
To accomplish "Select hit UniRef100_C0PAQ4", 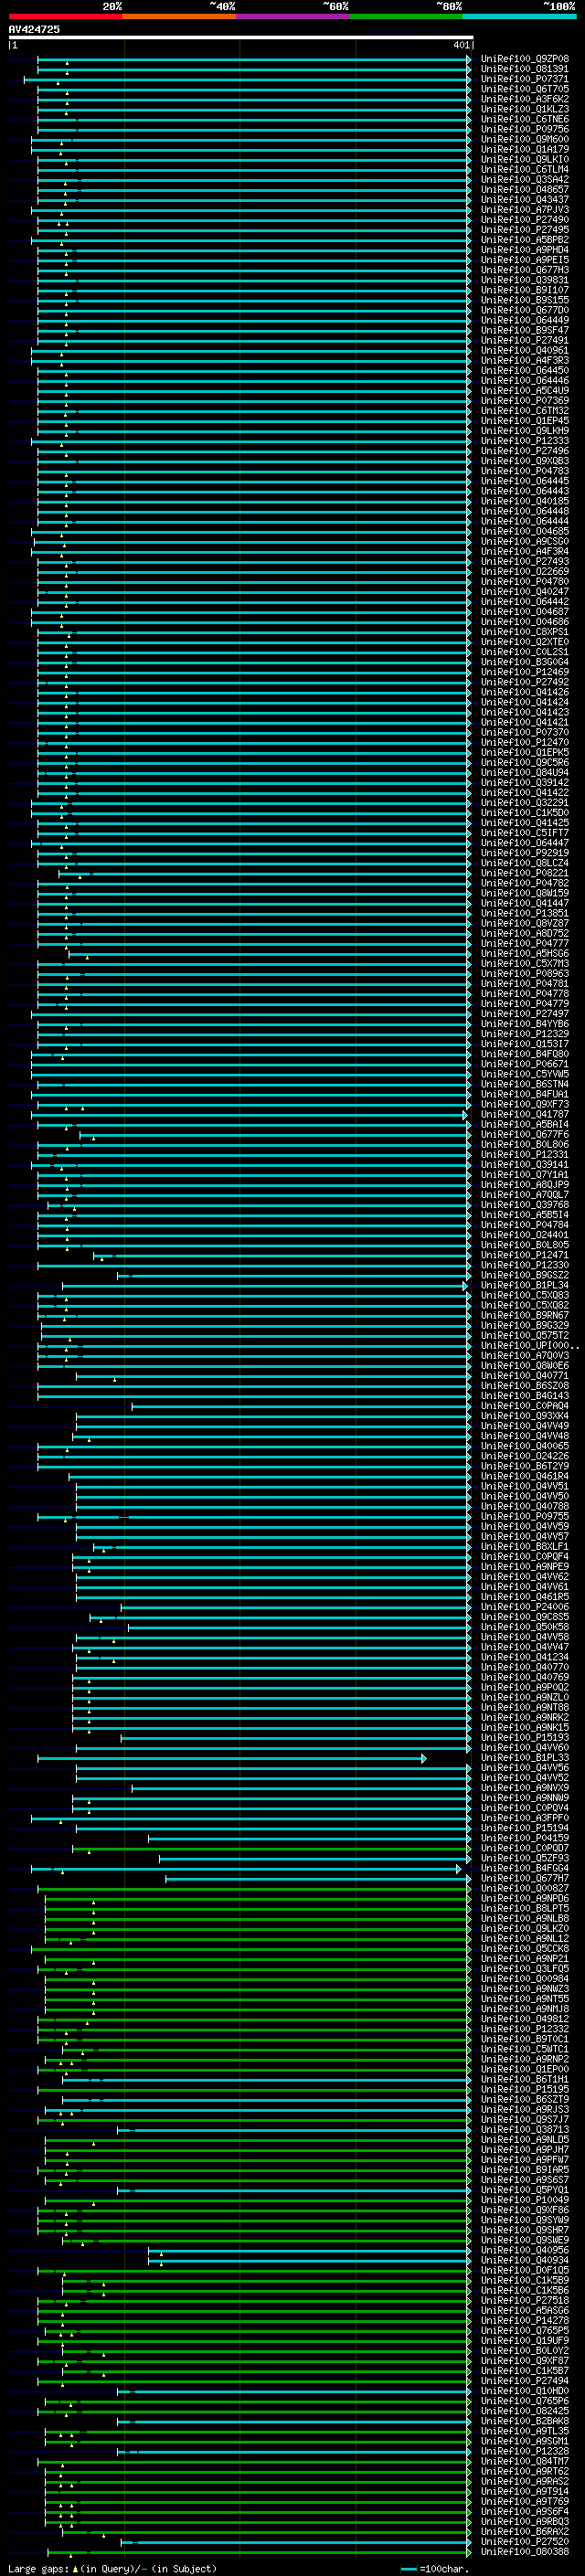I will pos(525,1406).
